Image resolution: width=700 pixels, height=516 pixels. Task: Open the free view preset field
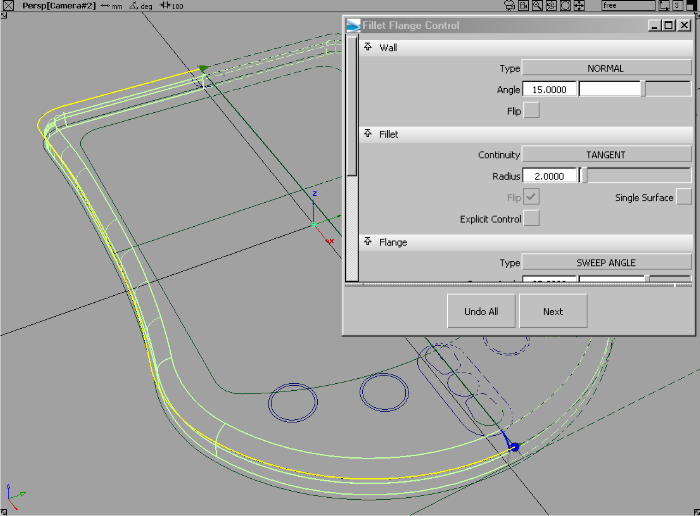pos(629,5)
